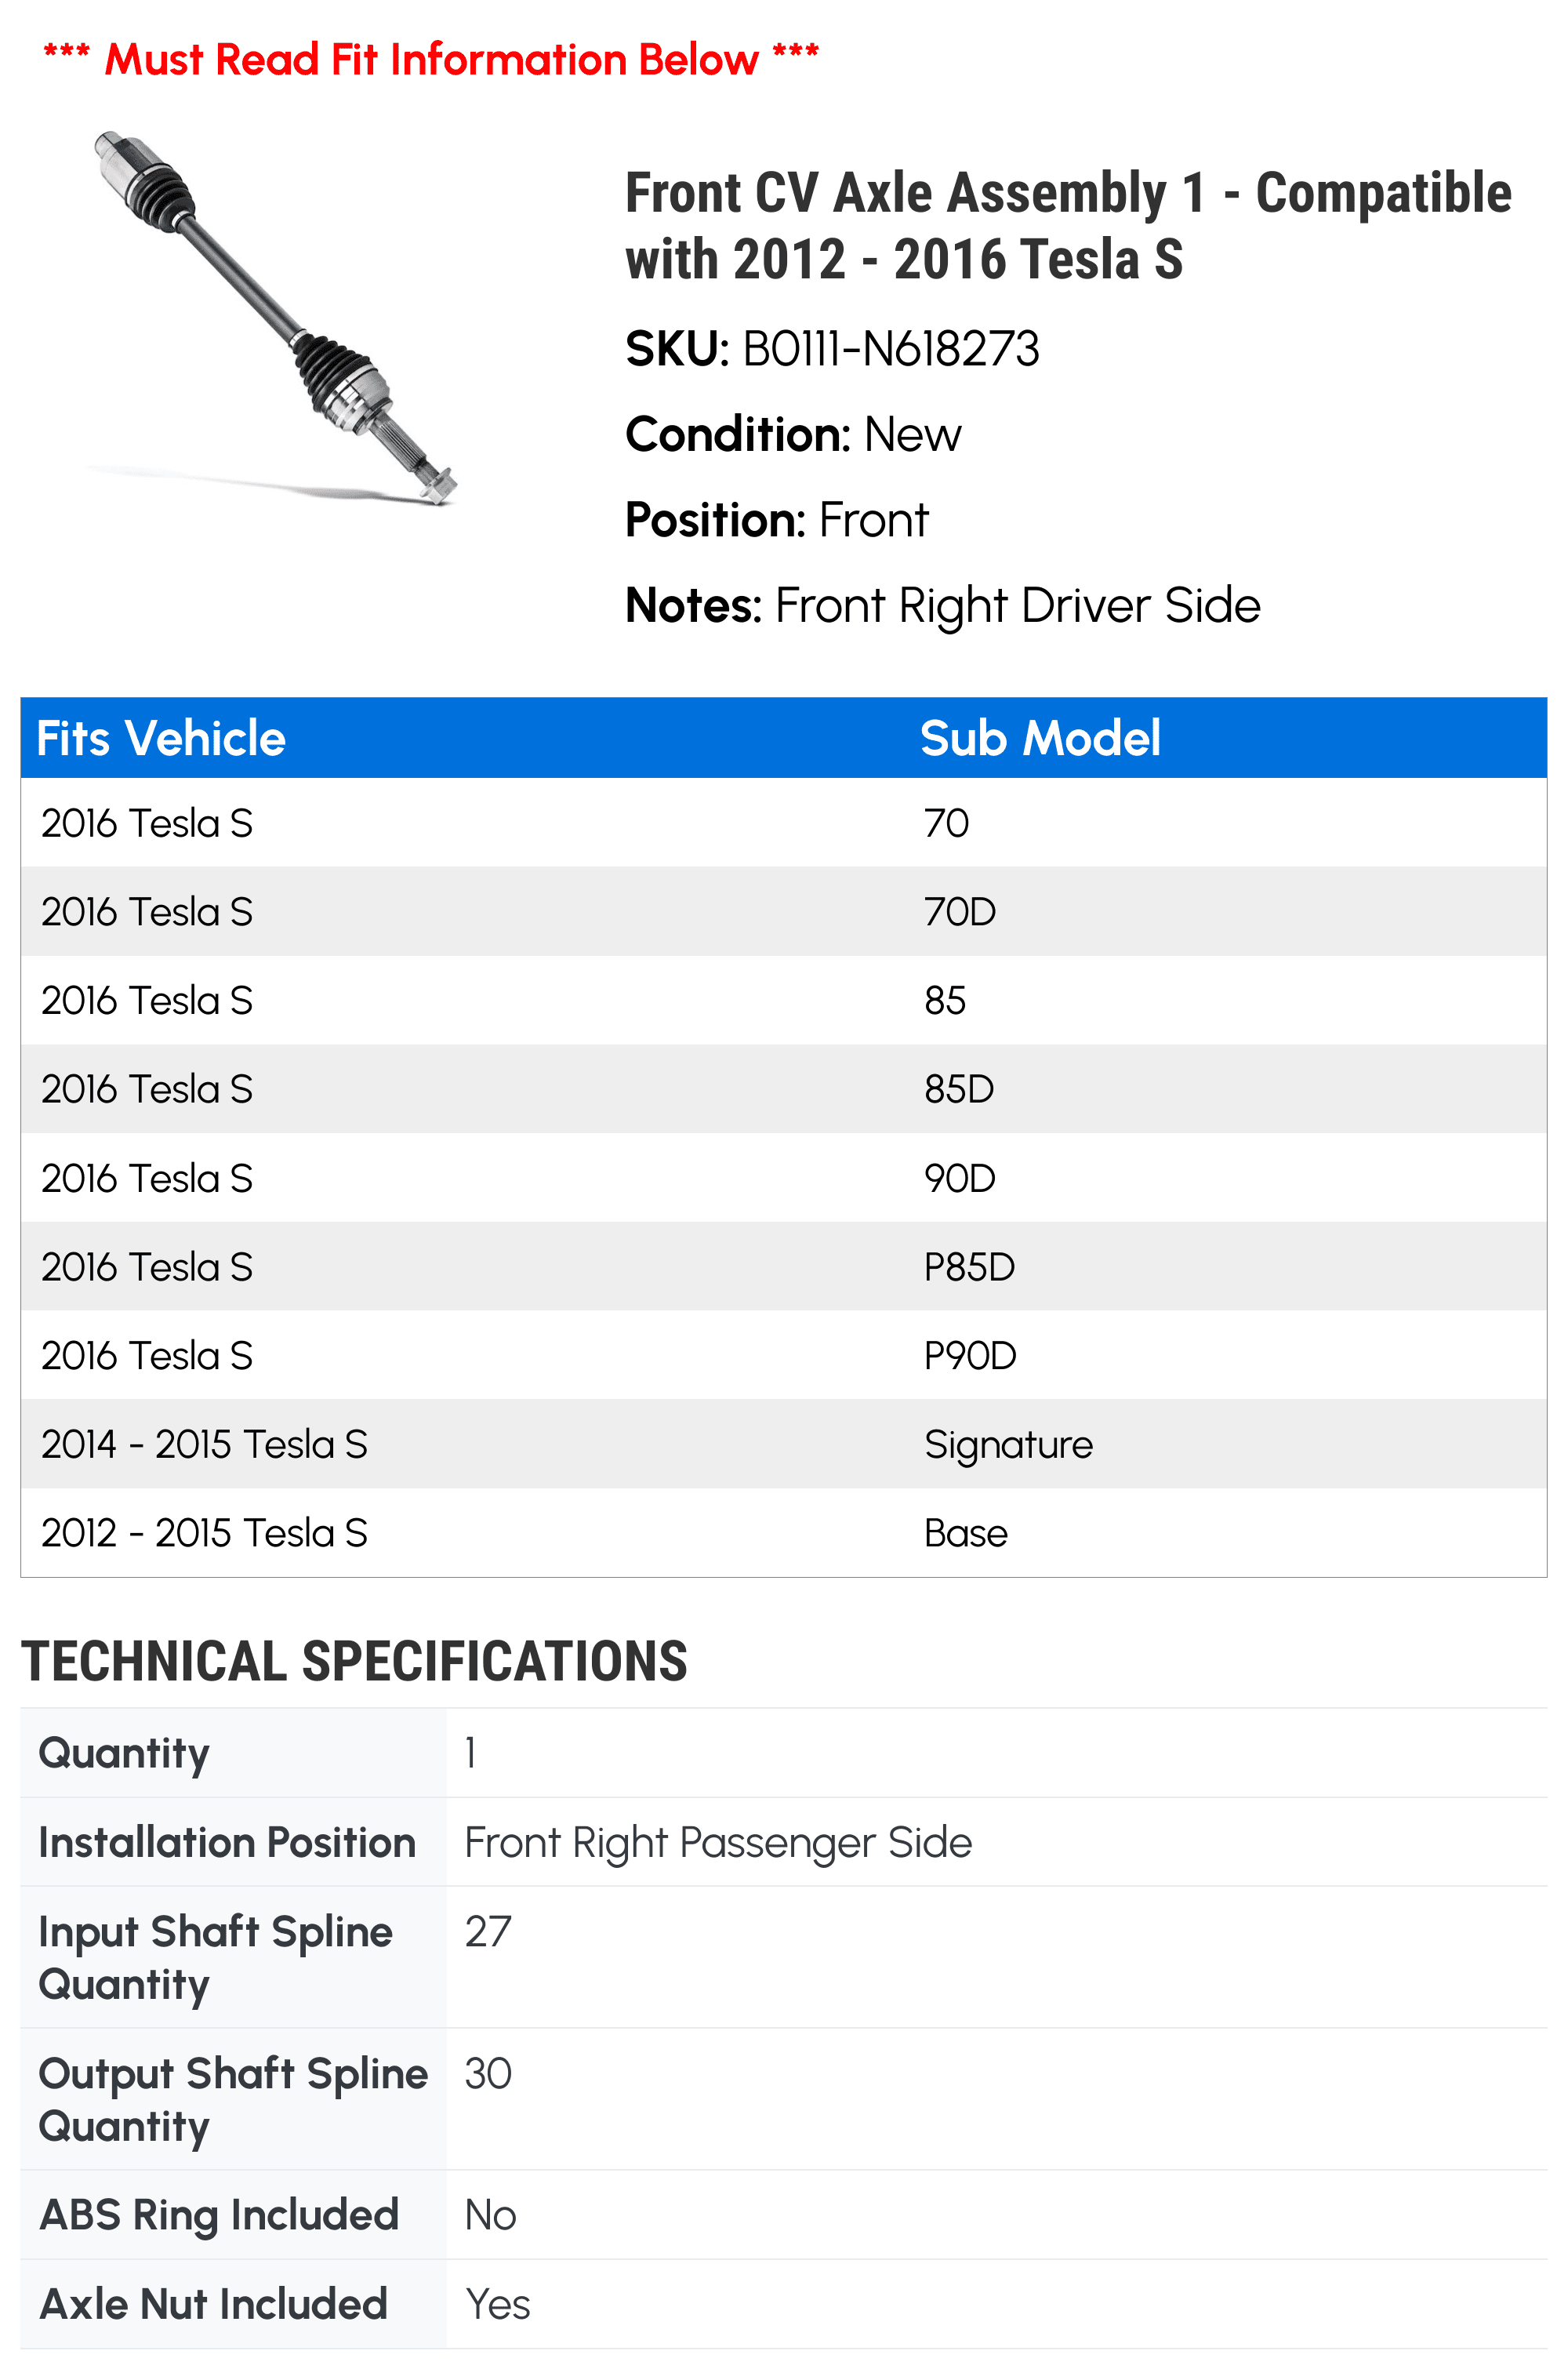The image size is (1568, 2369).
Task: Click the Notes Front Right Driver Side text
Action: pyautogui.click(x=942, y=605)
